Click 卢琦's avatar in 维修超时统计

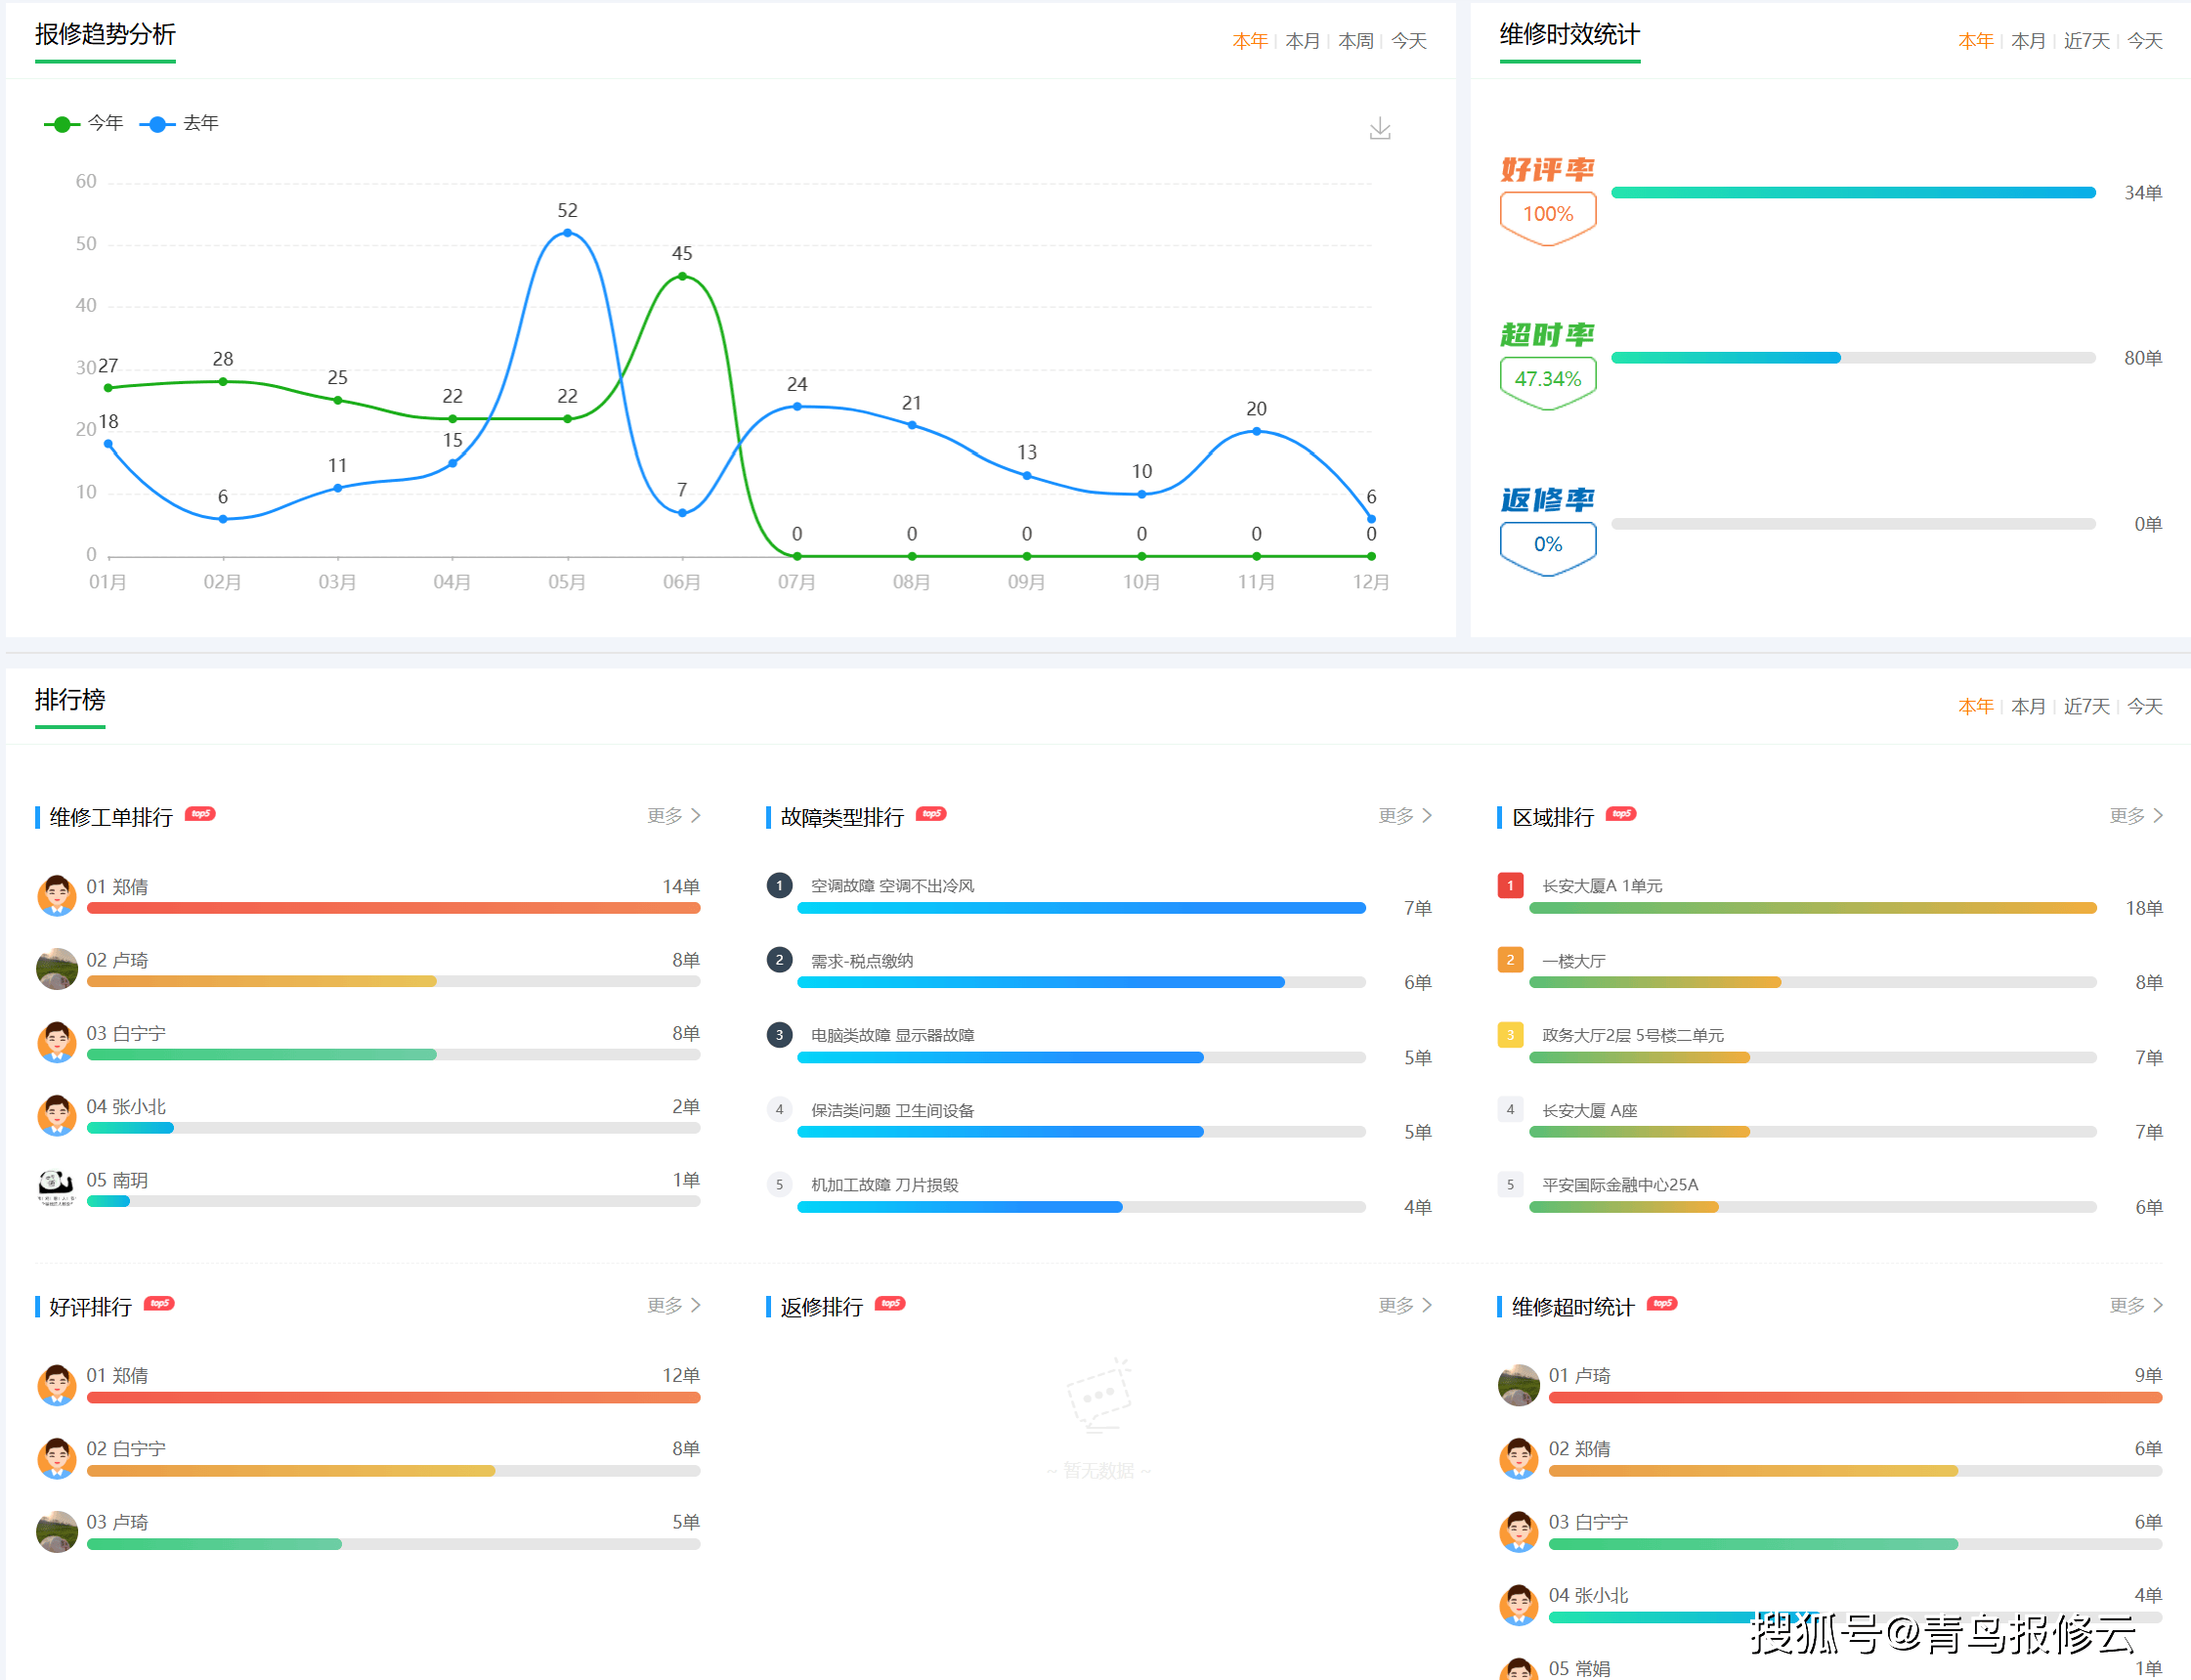[1518, 1384]
